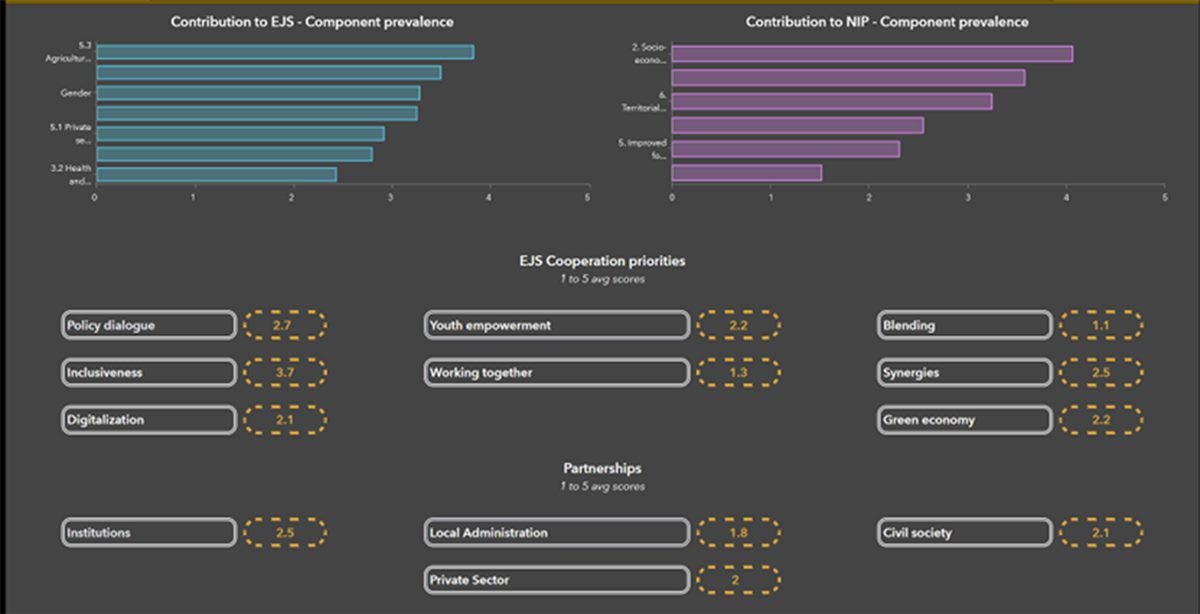Click the Private Sector partnership box

click(x=557, y=580)
